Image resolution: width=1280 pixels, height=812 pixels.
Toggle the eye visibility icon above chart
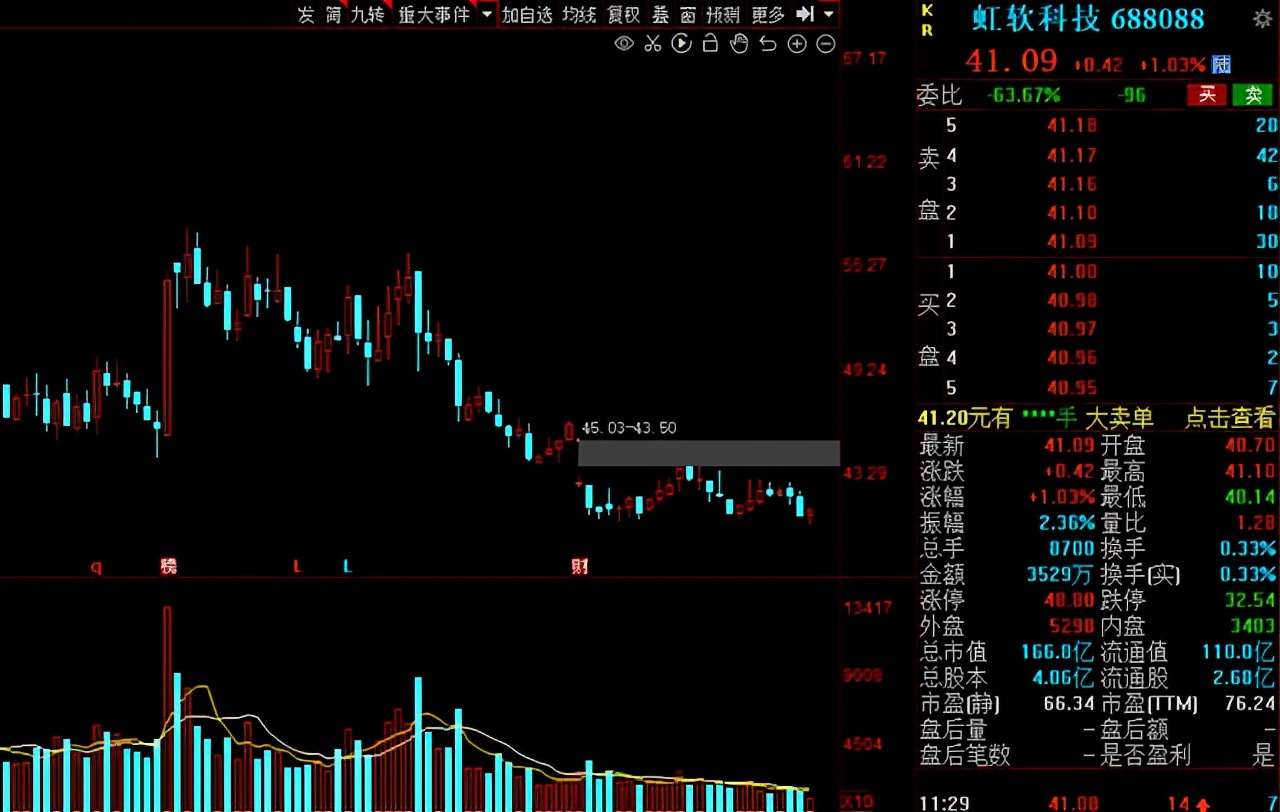[624, 43]
